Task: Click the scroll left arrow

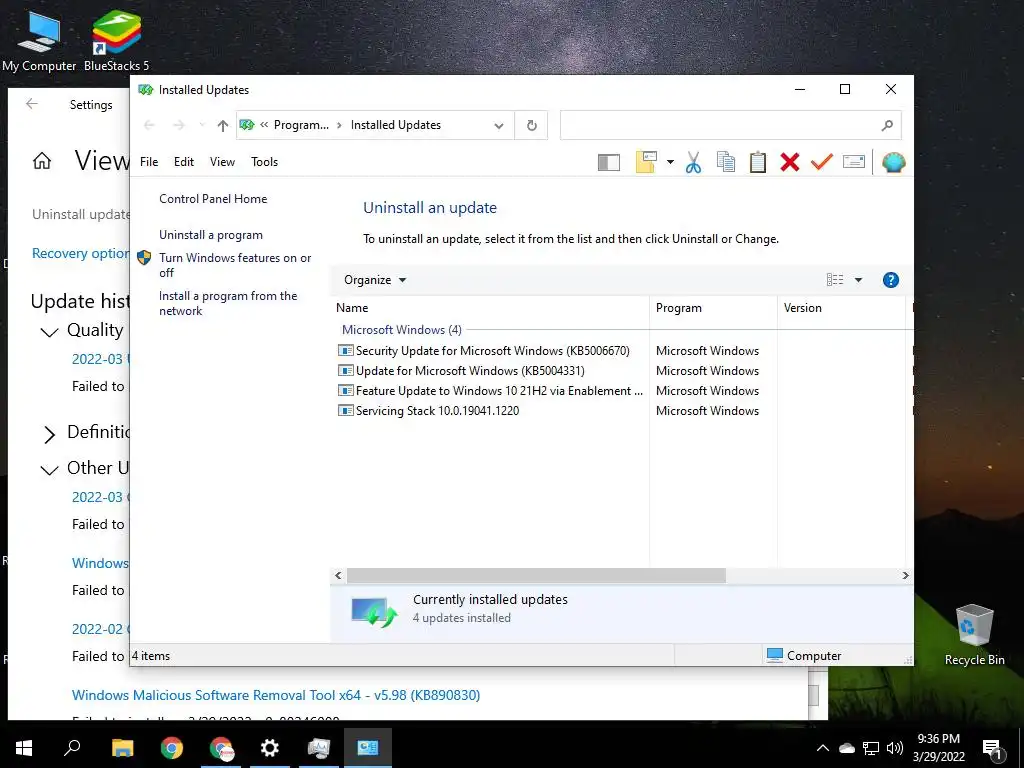Action: (338, 575)
